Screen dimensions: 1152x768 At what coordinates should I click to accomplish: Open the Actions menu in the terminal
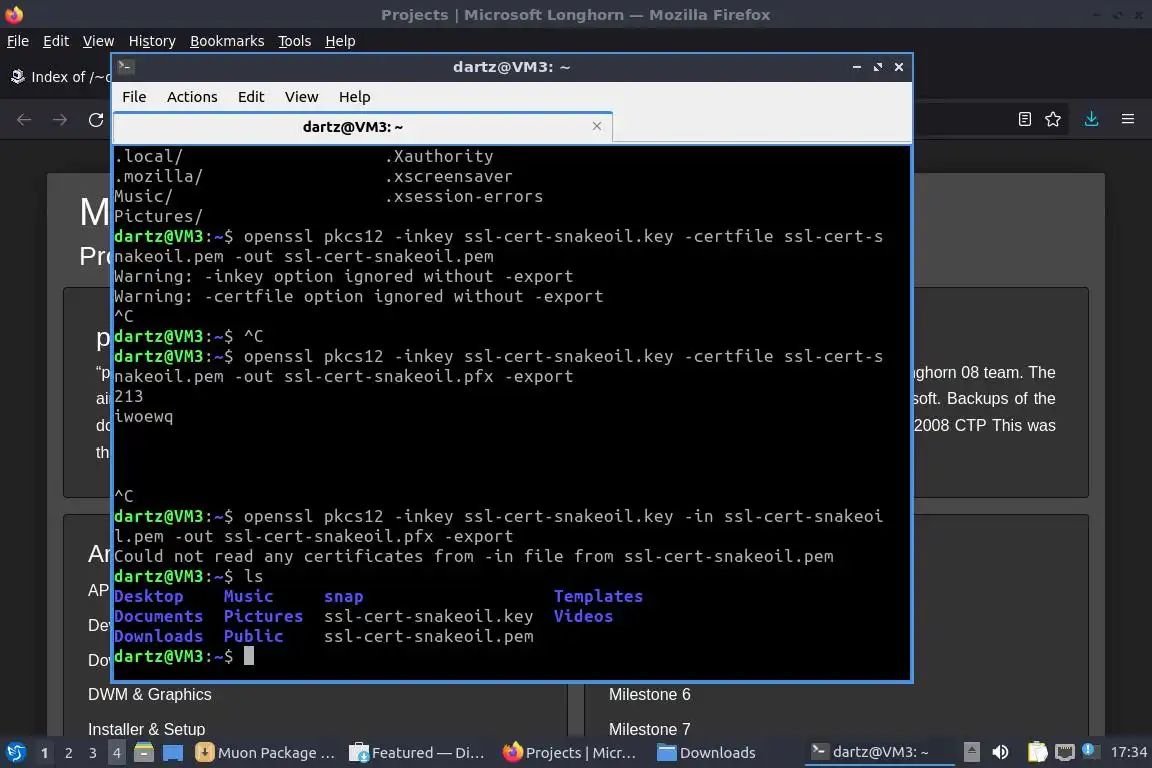tap(192, 97)
